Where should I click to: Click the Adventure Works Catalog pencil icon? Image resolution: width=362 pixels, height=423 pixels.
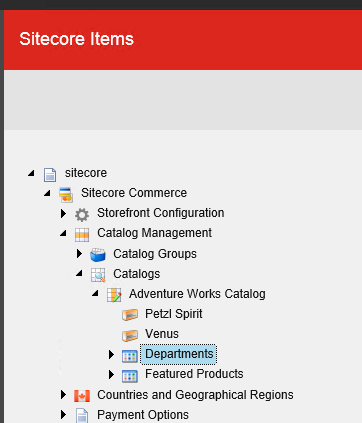(114, 295)
